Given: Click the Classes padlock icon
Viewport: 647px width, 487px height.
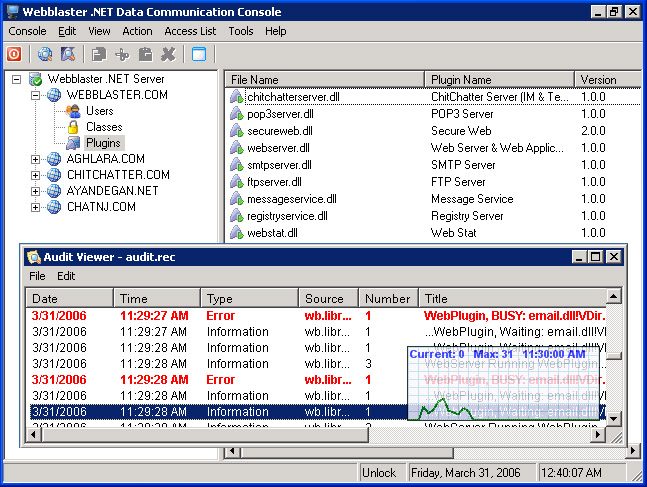Looking at the screenshot, I should tap(73, 127).
